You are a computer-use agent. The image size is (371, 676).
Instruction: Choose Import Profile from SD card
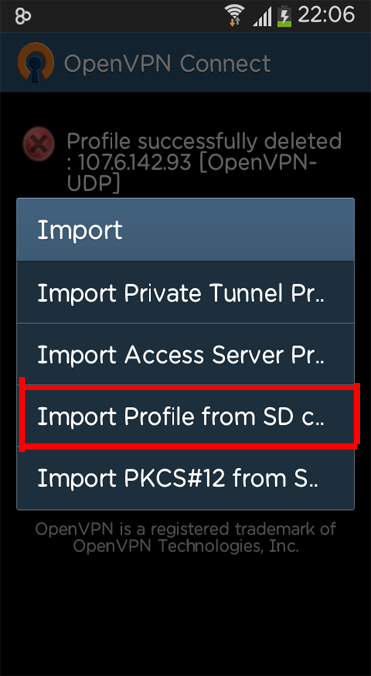pos(185,416)
